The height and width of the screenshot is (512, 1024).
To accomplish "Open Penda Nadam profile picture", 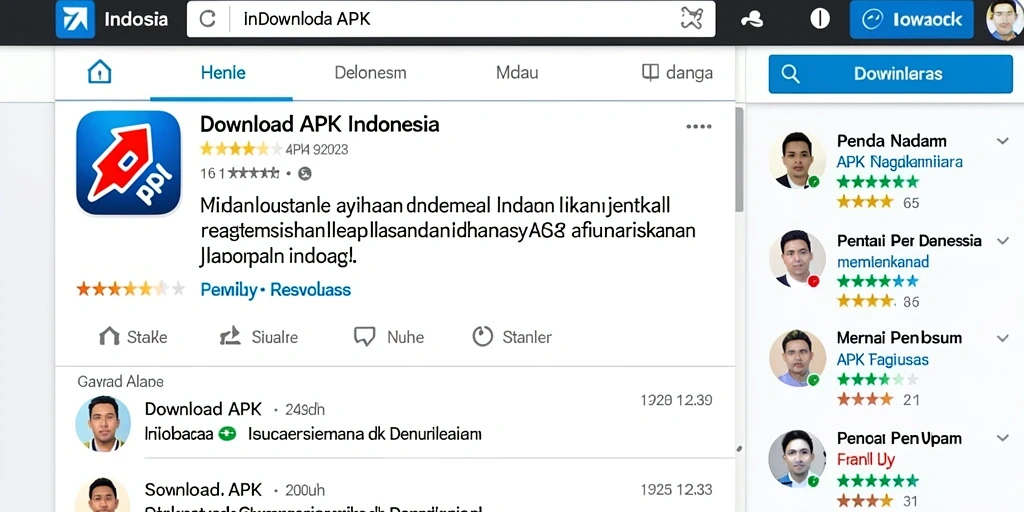I will [x=797, y=160].
